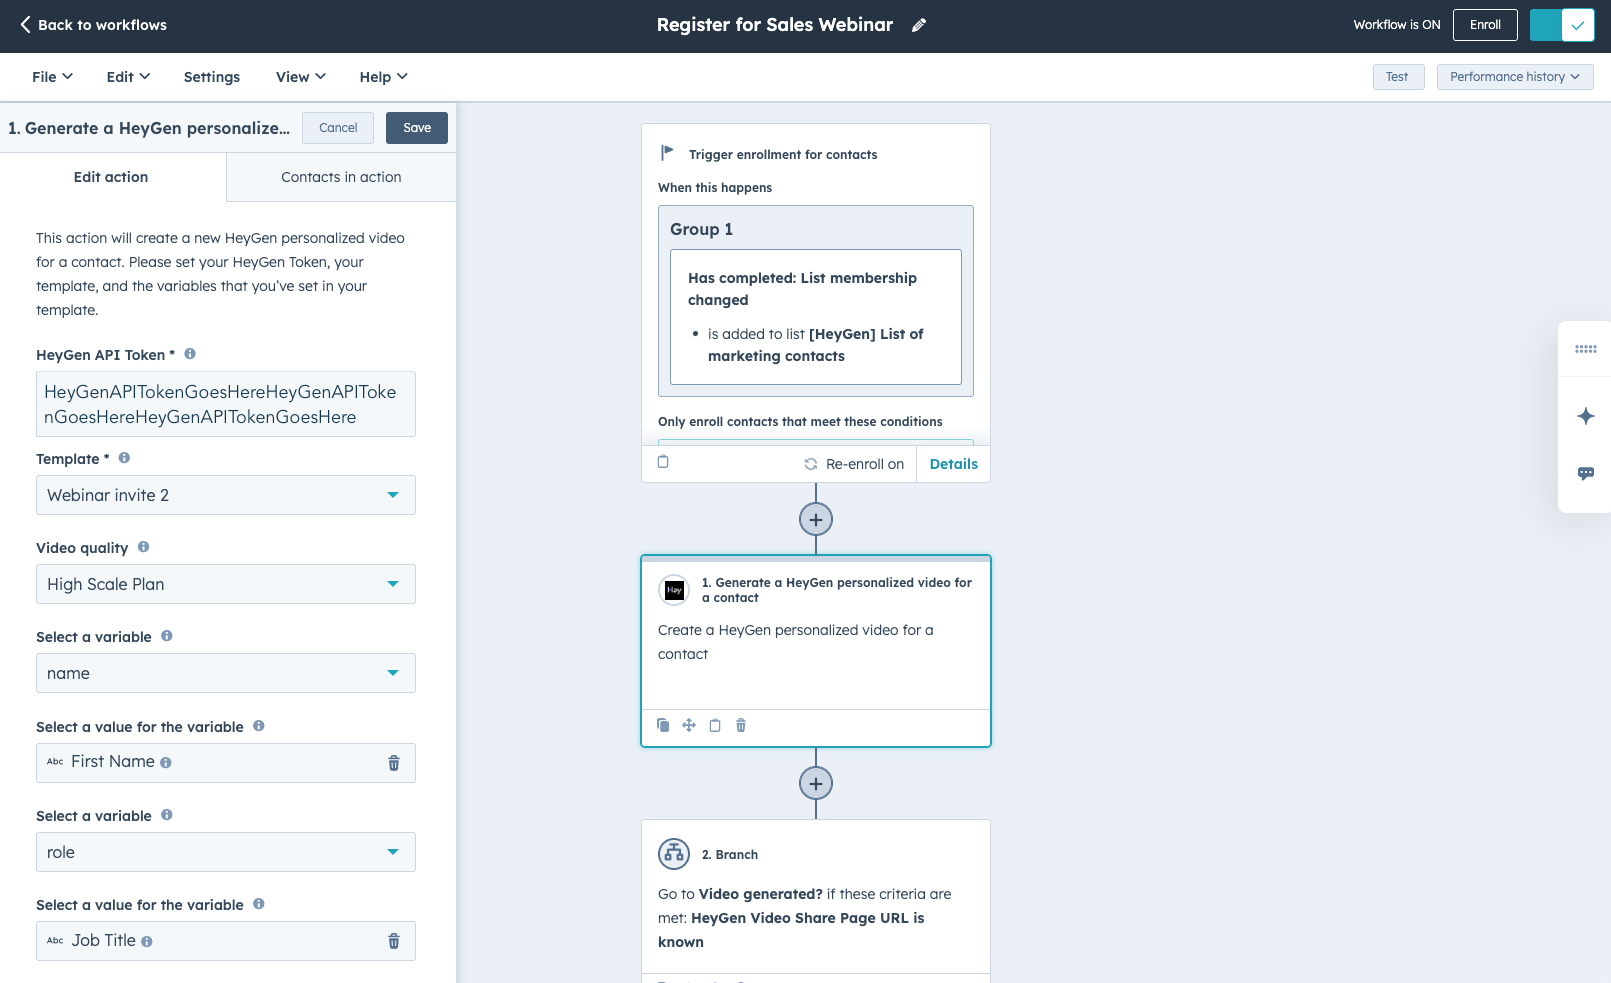Click the Job Title value field
Screen dimensions: 1611x983
point(226,941)
